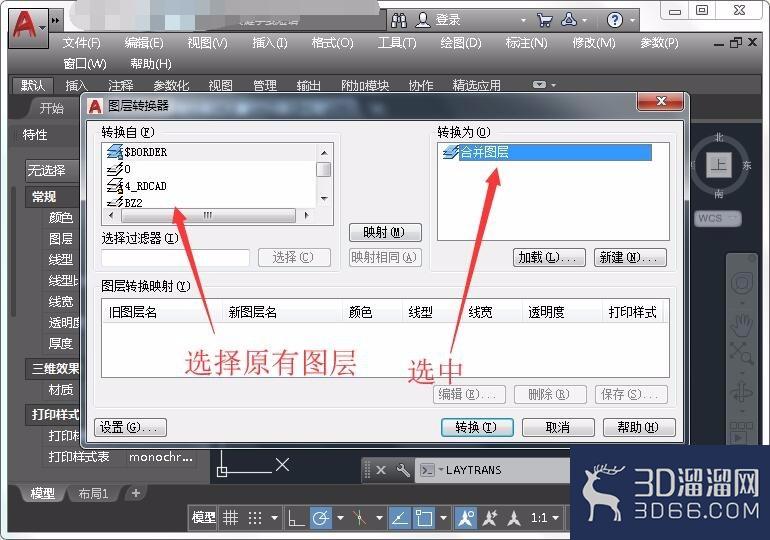
Task: Click the 上 face of the ViewCube
Action: click(x=718, y=164)
